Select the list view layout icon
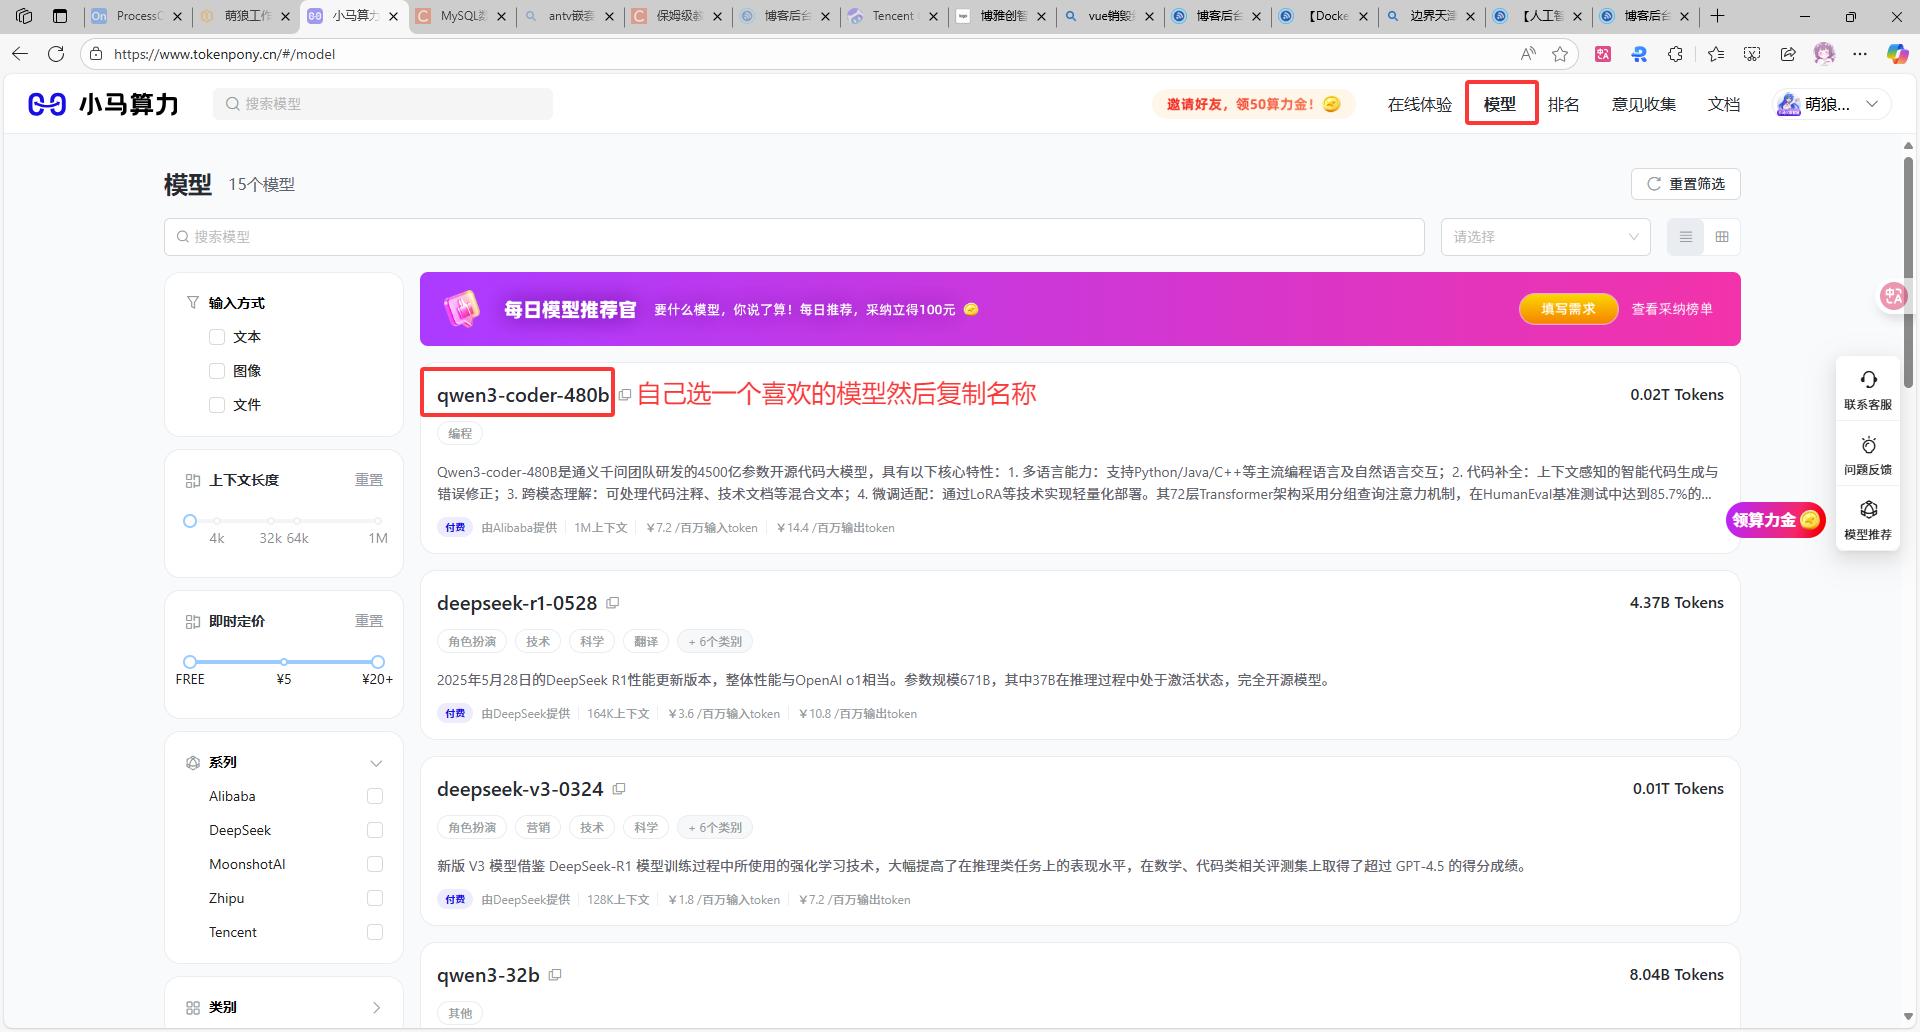 click(x=1685, y=237)
